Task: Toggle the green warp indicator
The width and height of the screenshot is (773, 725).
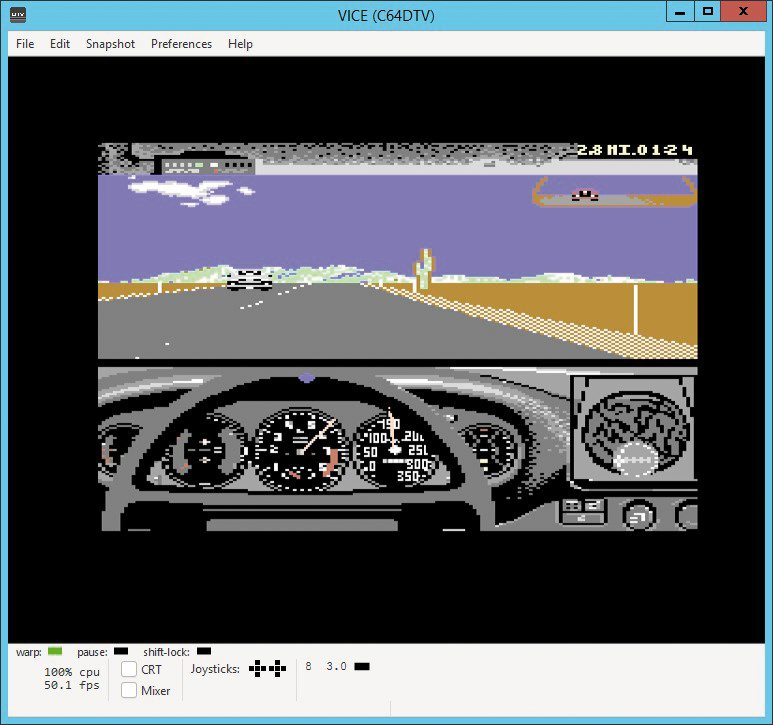Action: [55, 651]
